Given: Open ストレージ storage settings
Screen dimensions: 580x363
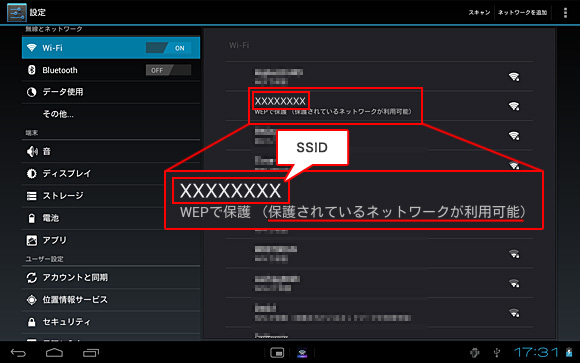Looking at the screenshot, I should pyautogui.click(x=111, y=196).
